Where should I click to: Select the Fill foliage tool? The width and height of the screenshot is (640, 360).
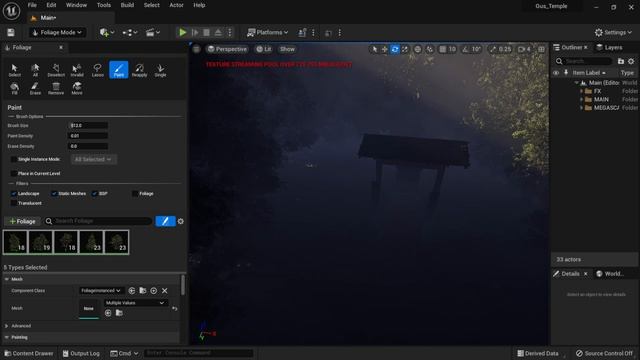point(14,88)
